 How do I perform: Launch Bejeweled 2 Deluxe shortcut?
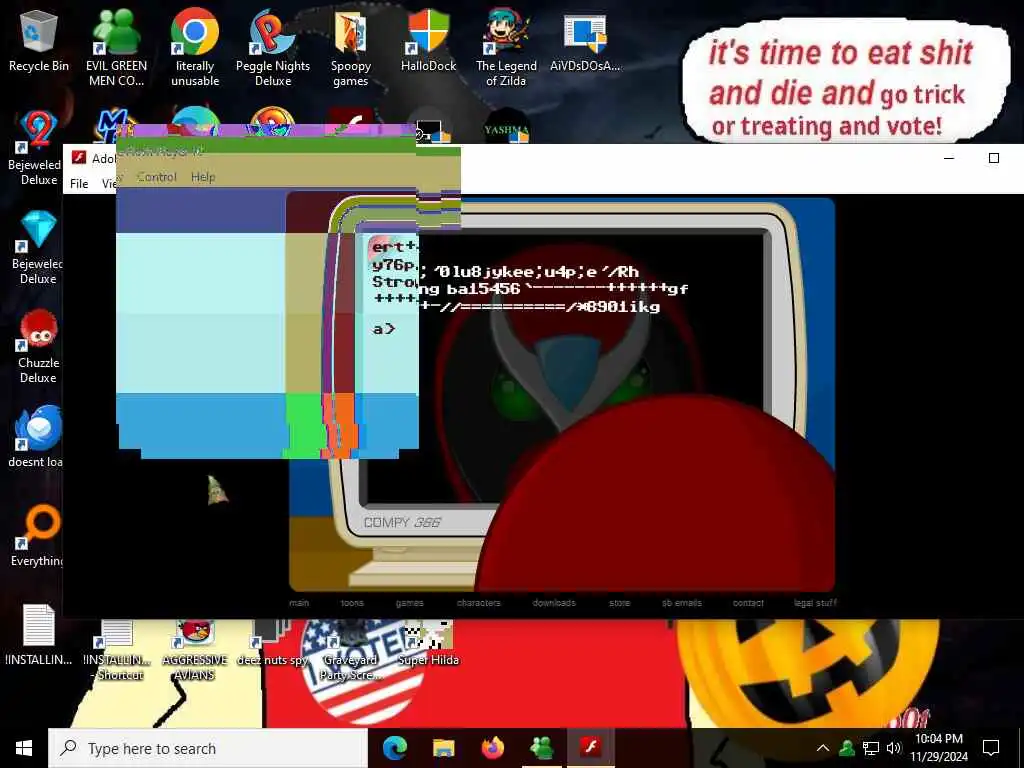coord(38,149)
